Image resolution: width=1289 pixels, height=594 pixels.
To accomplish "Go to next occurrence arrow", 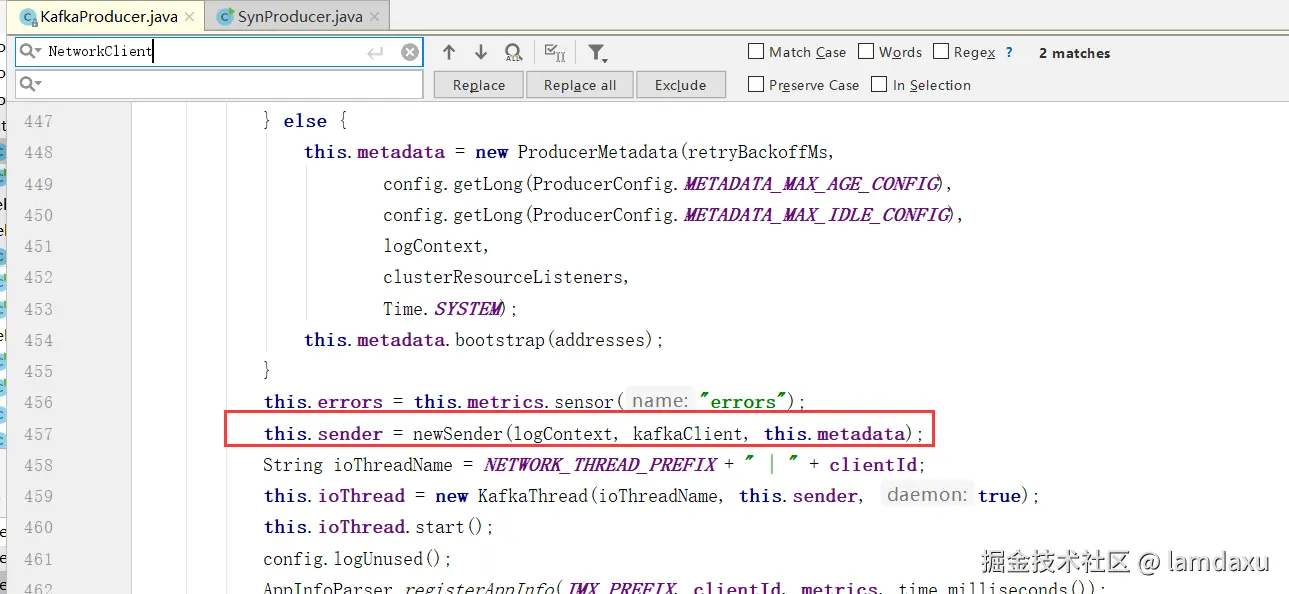I will pyautogui.click(x=481, y=52).
